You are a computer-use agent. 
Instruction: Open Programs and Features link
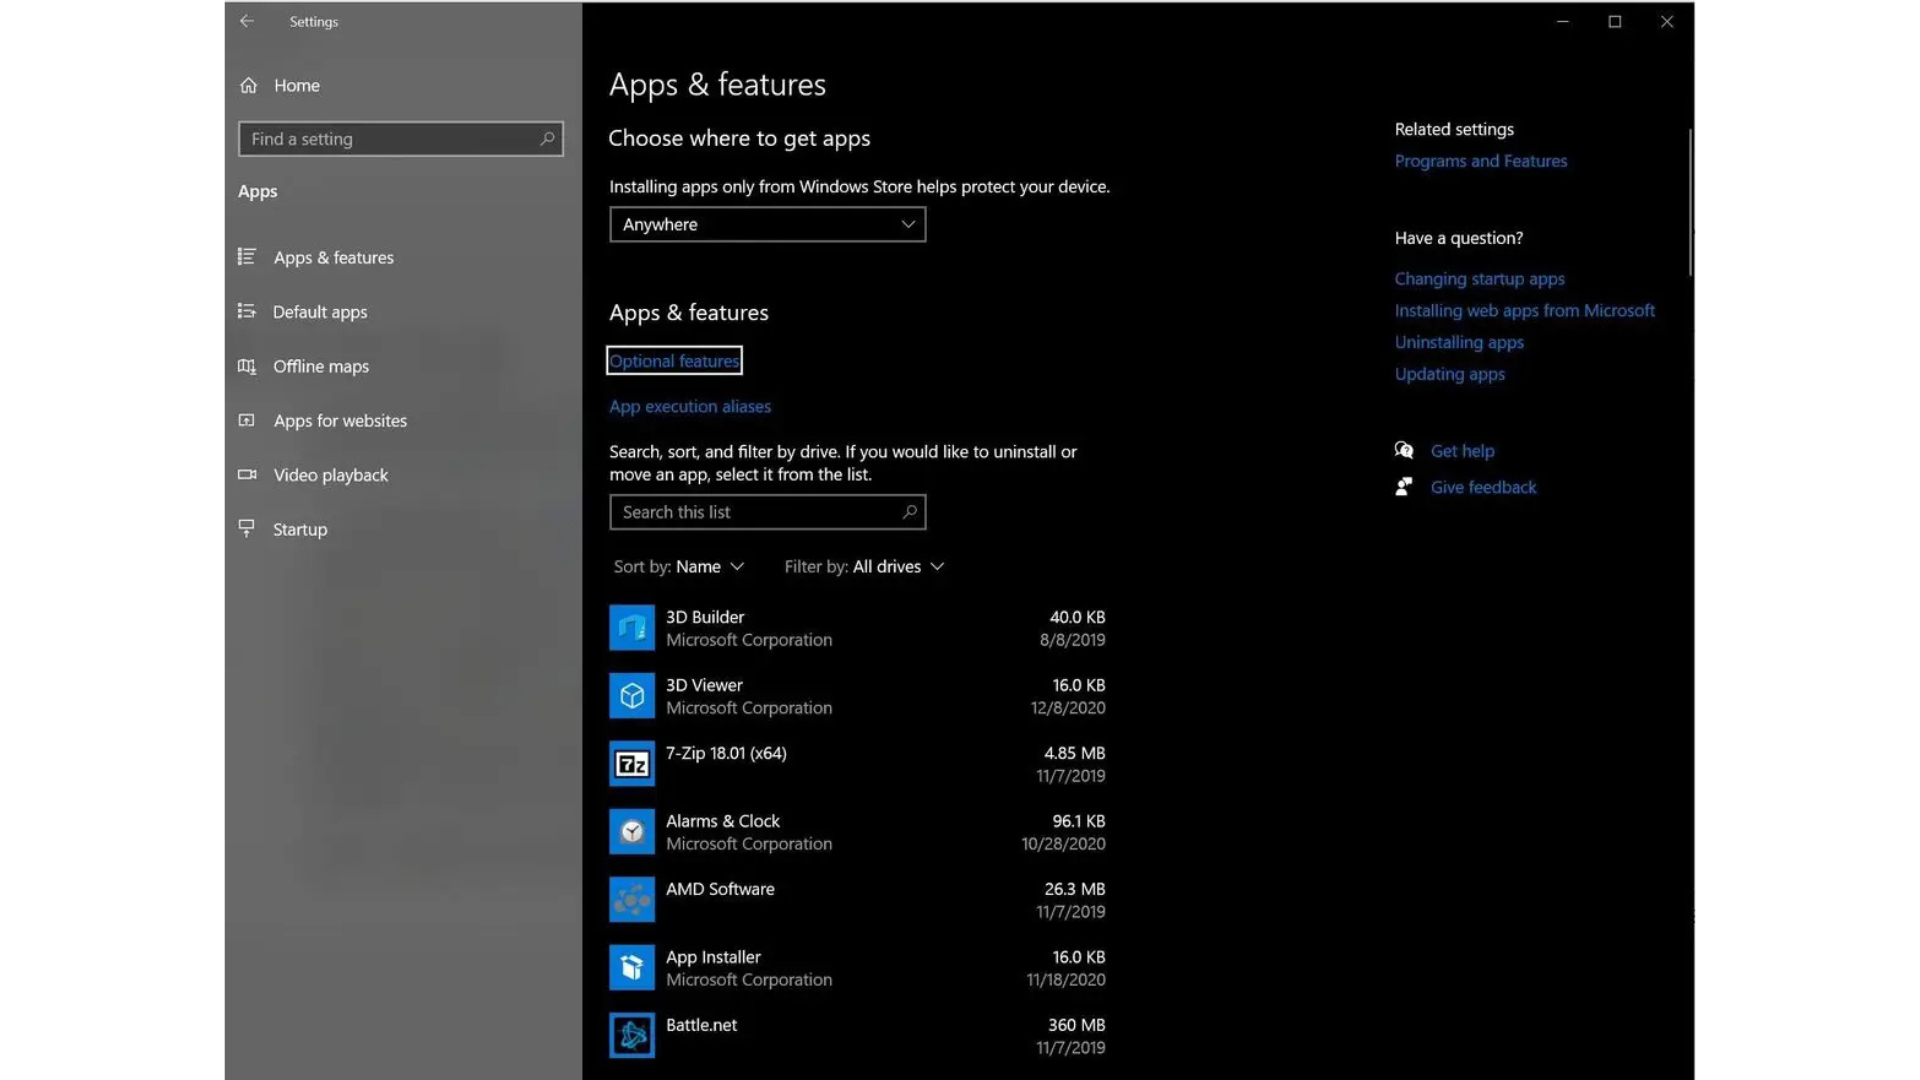tap(1481, 161)
